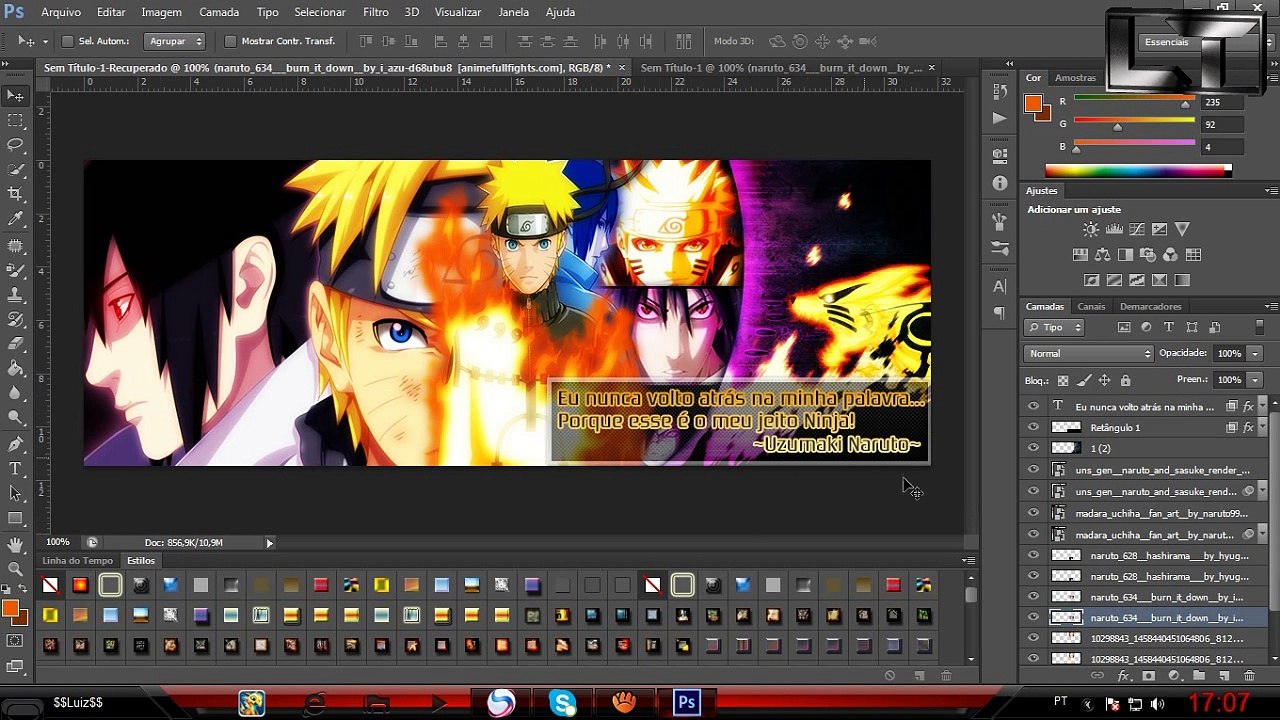Image resolution: width=1280 pixels, height=720 pixels.
Task: Select the Crop tool
Action: tap(16, 194)
